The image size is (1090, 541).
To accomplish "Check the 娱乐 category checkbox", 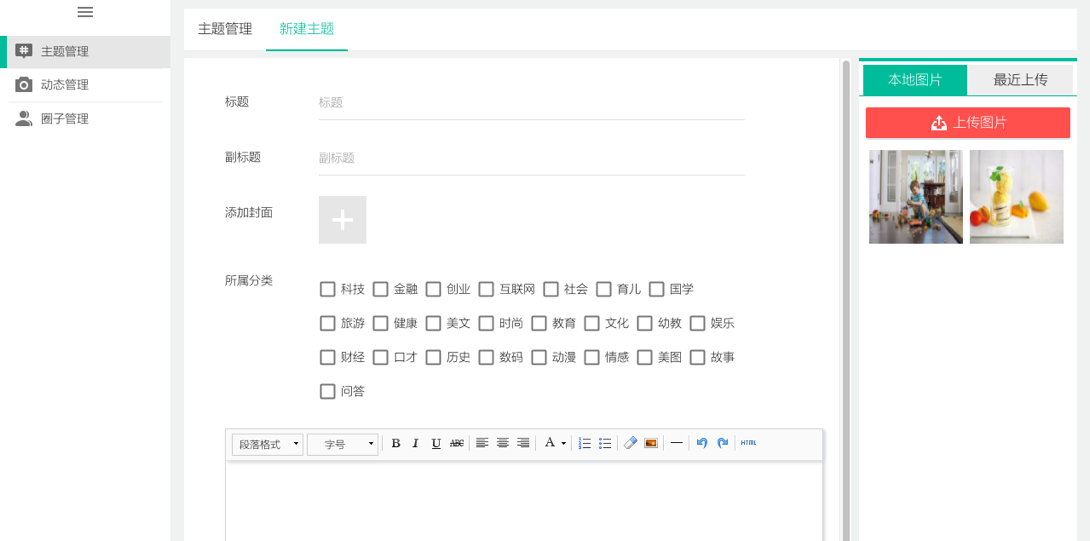I will (x=698, y=323).
